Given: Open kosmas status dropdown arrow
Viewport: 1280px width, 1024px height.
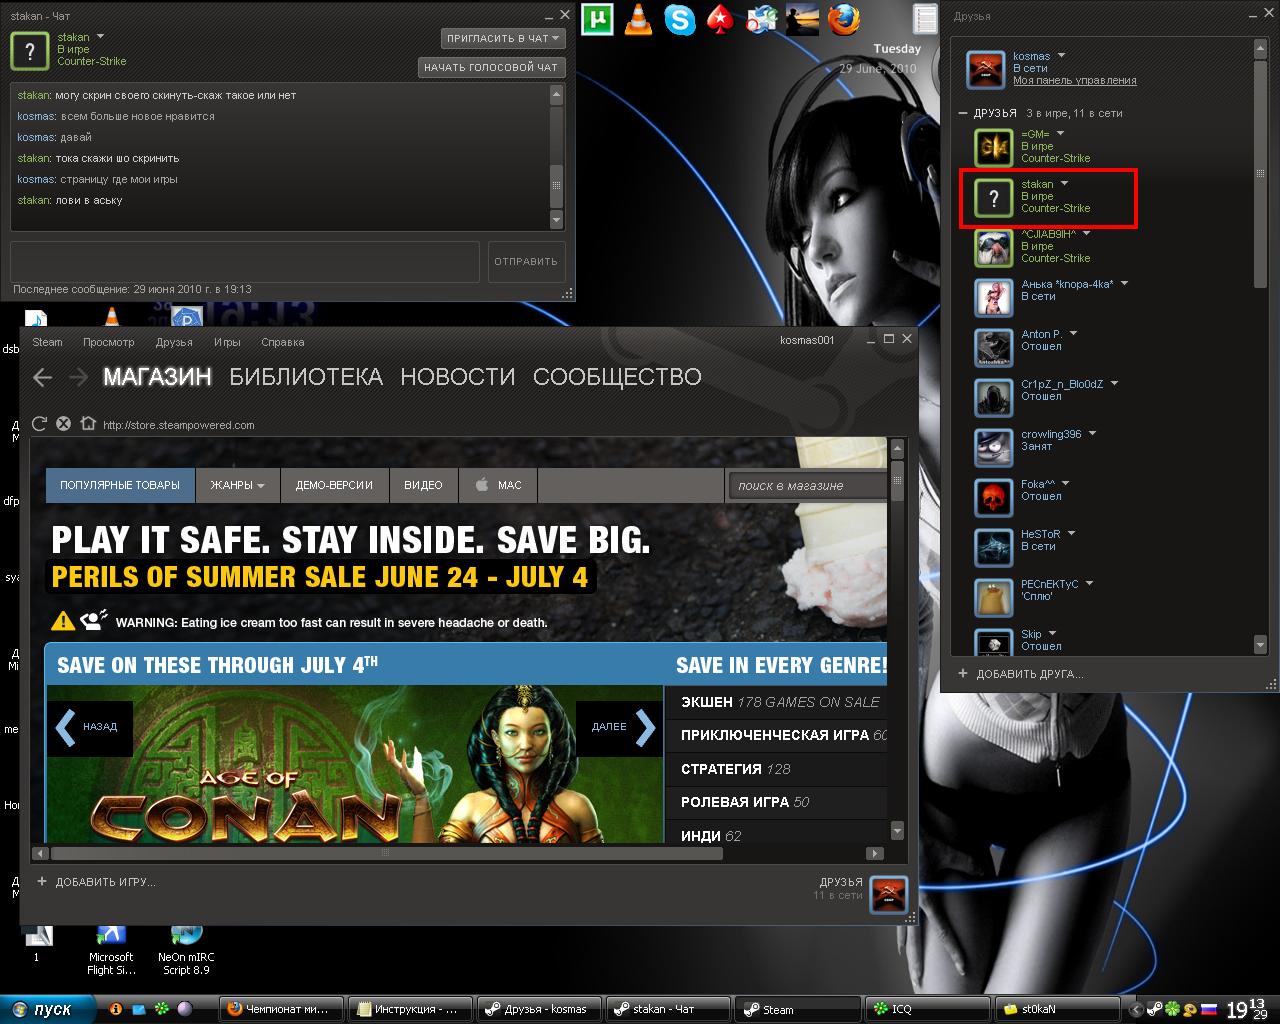Looking at the screenshot, I should (x=1061, y=56).
